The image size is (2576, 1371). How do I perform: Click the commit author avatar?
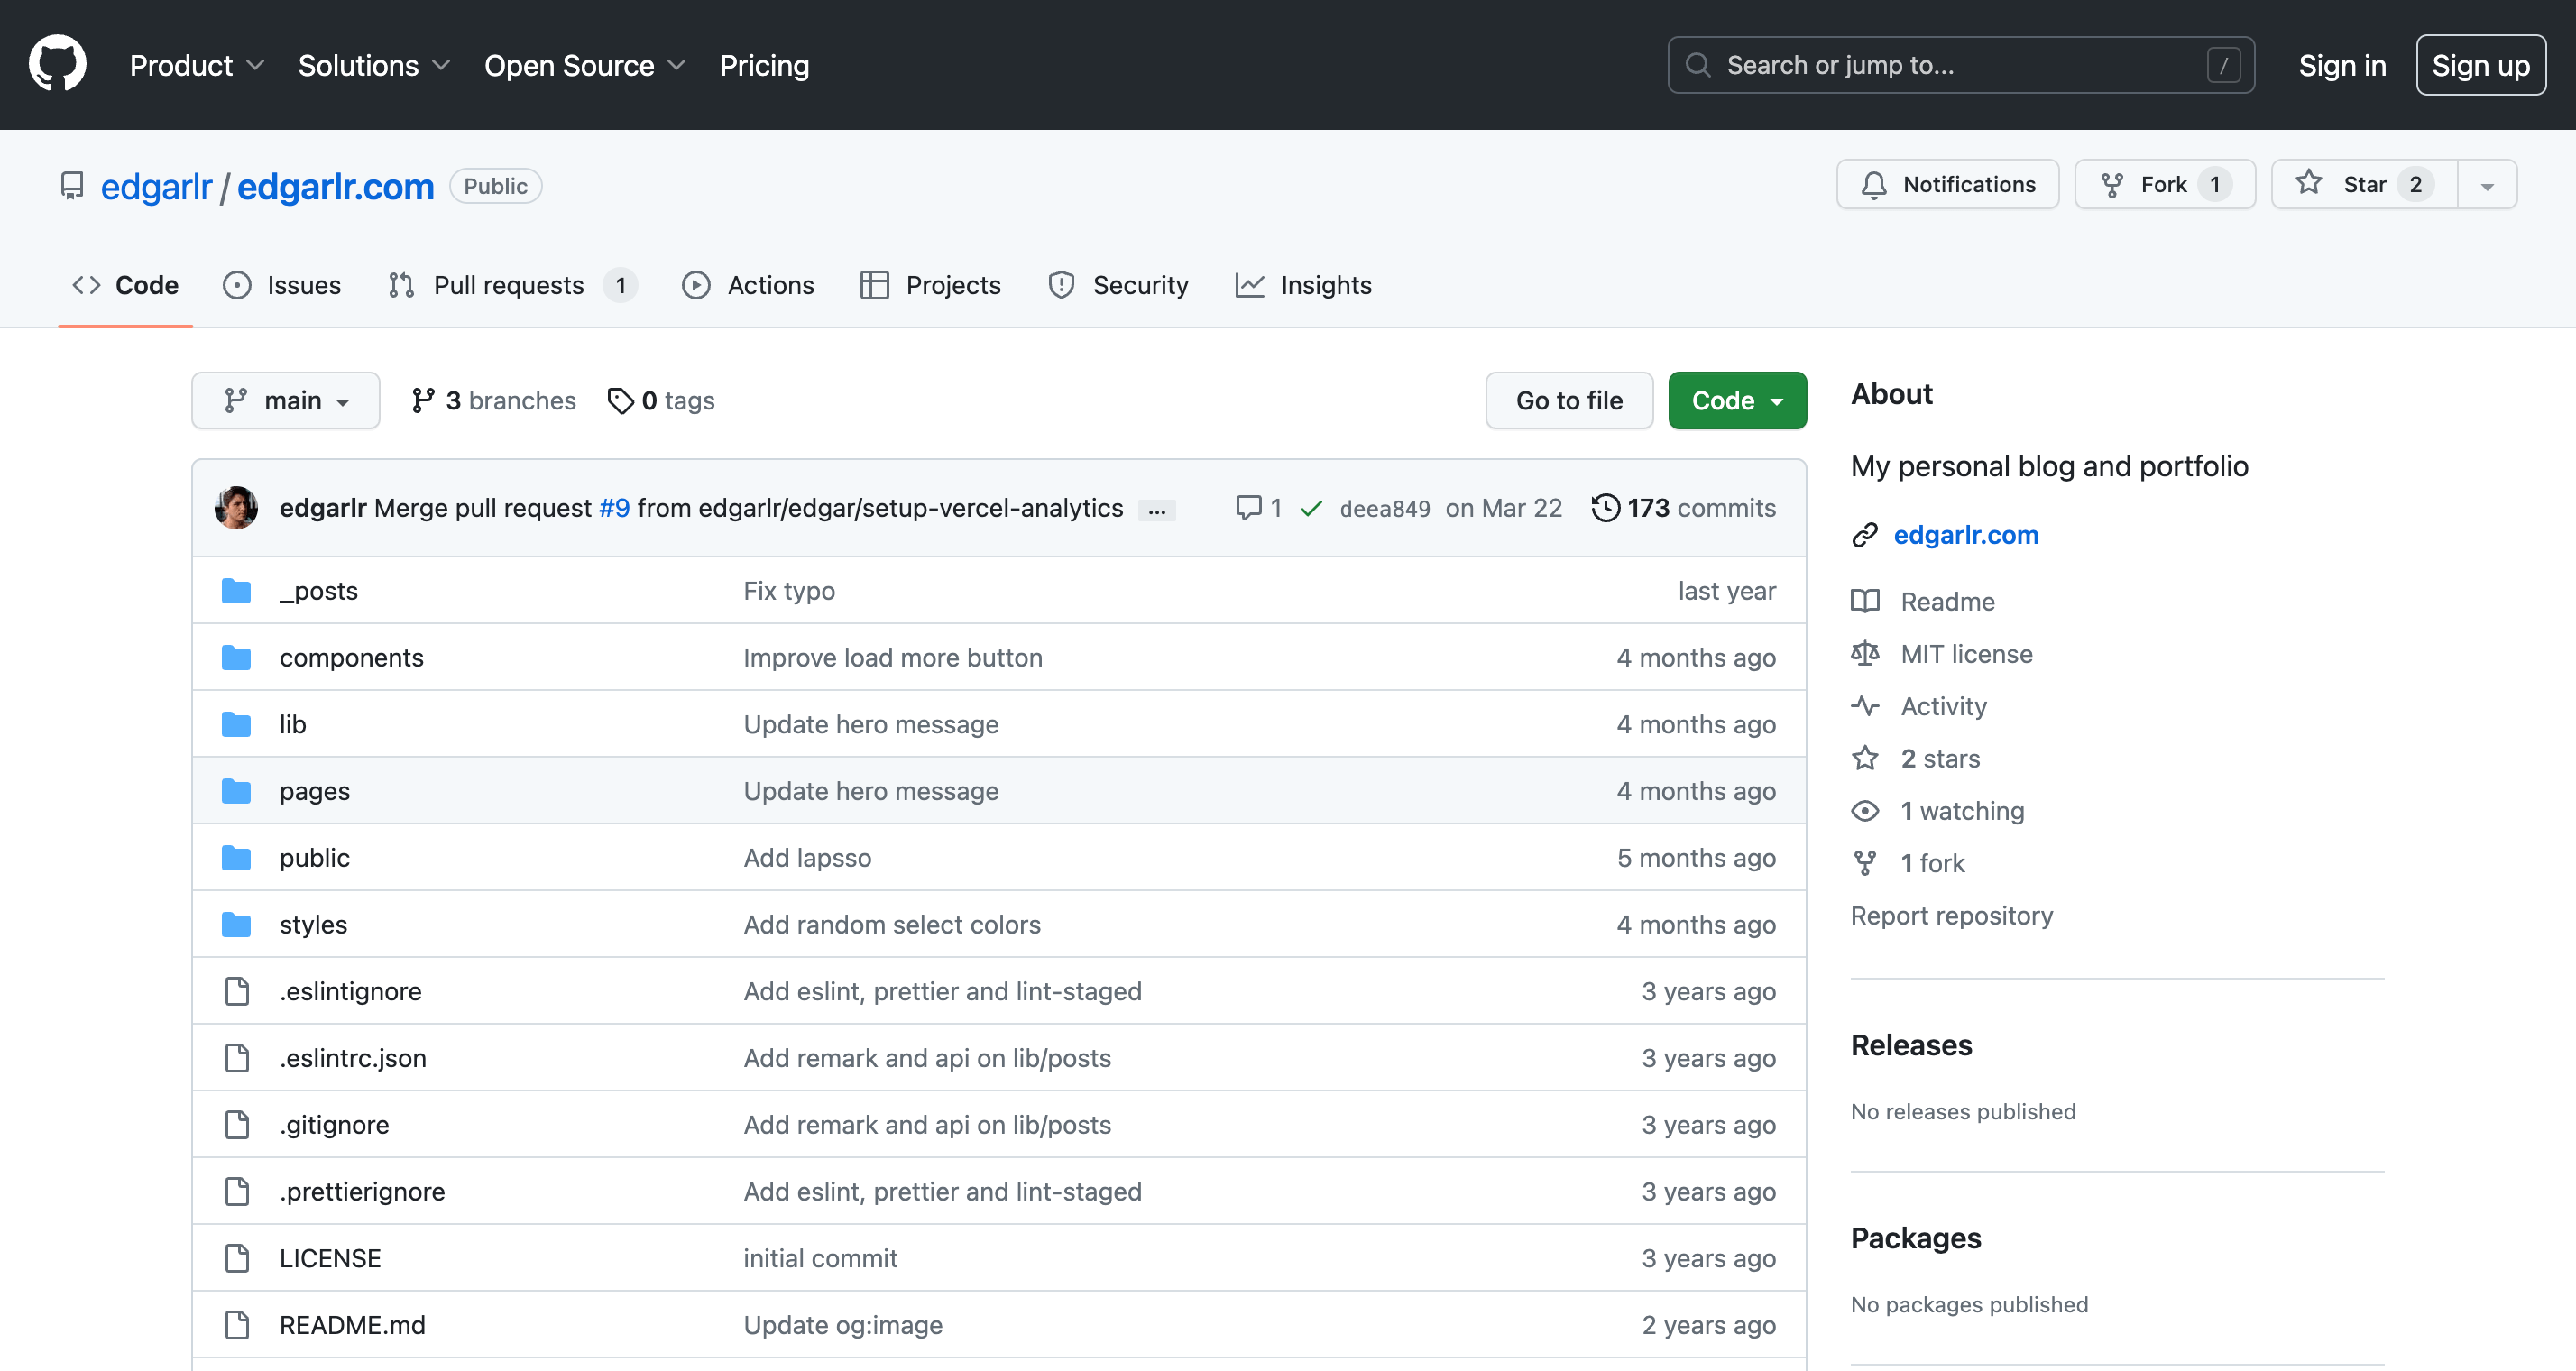pyautogui.click(x=236, y=507)
